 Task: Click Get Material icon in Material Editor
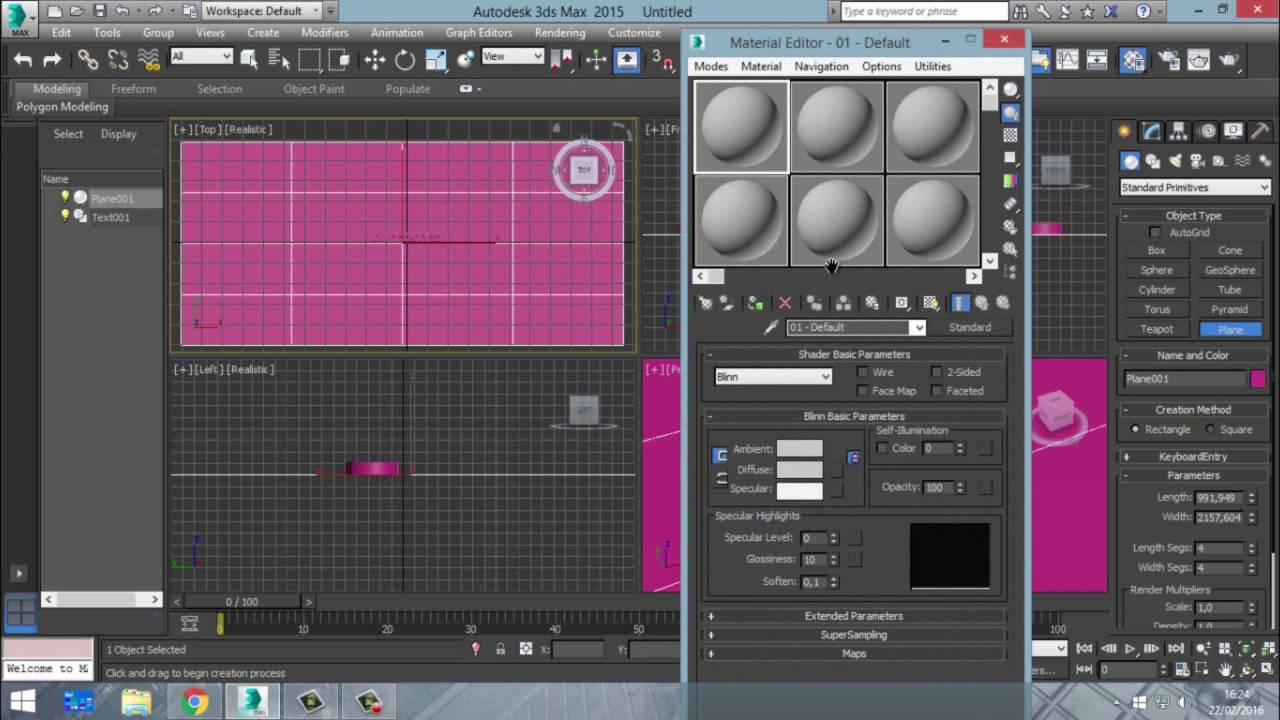(706, 303)
